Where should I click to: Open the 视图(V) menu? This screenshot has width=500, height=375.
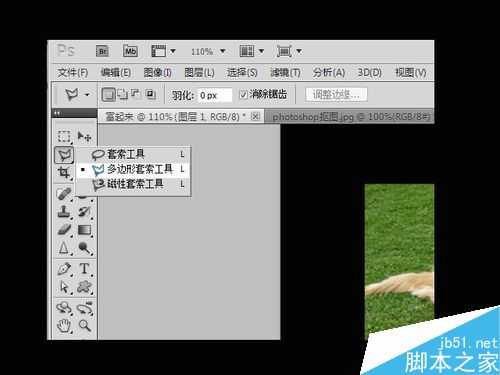coord(410,72)
